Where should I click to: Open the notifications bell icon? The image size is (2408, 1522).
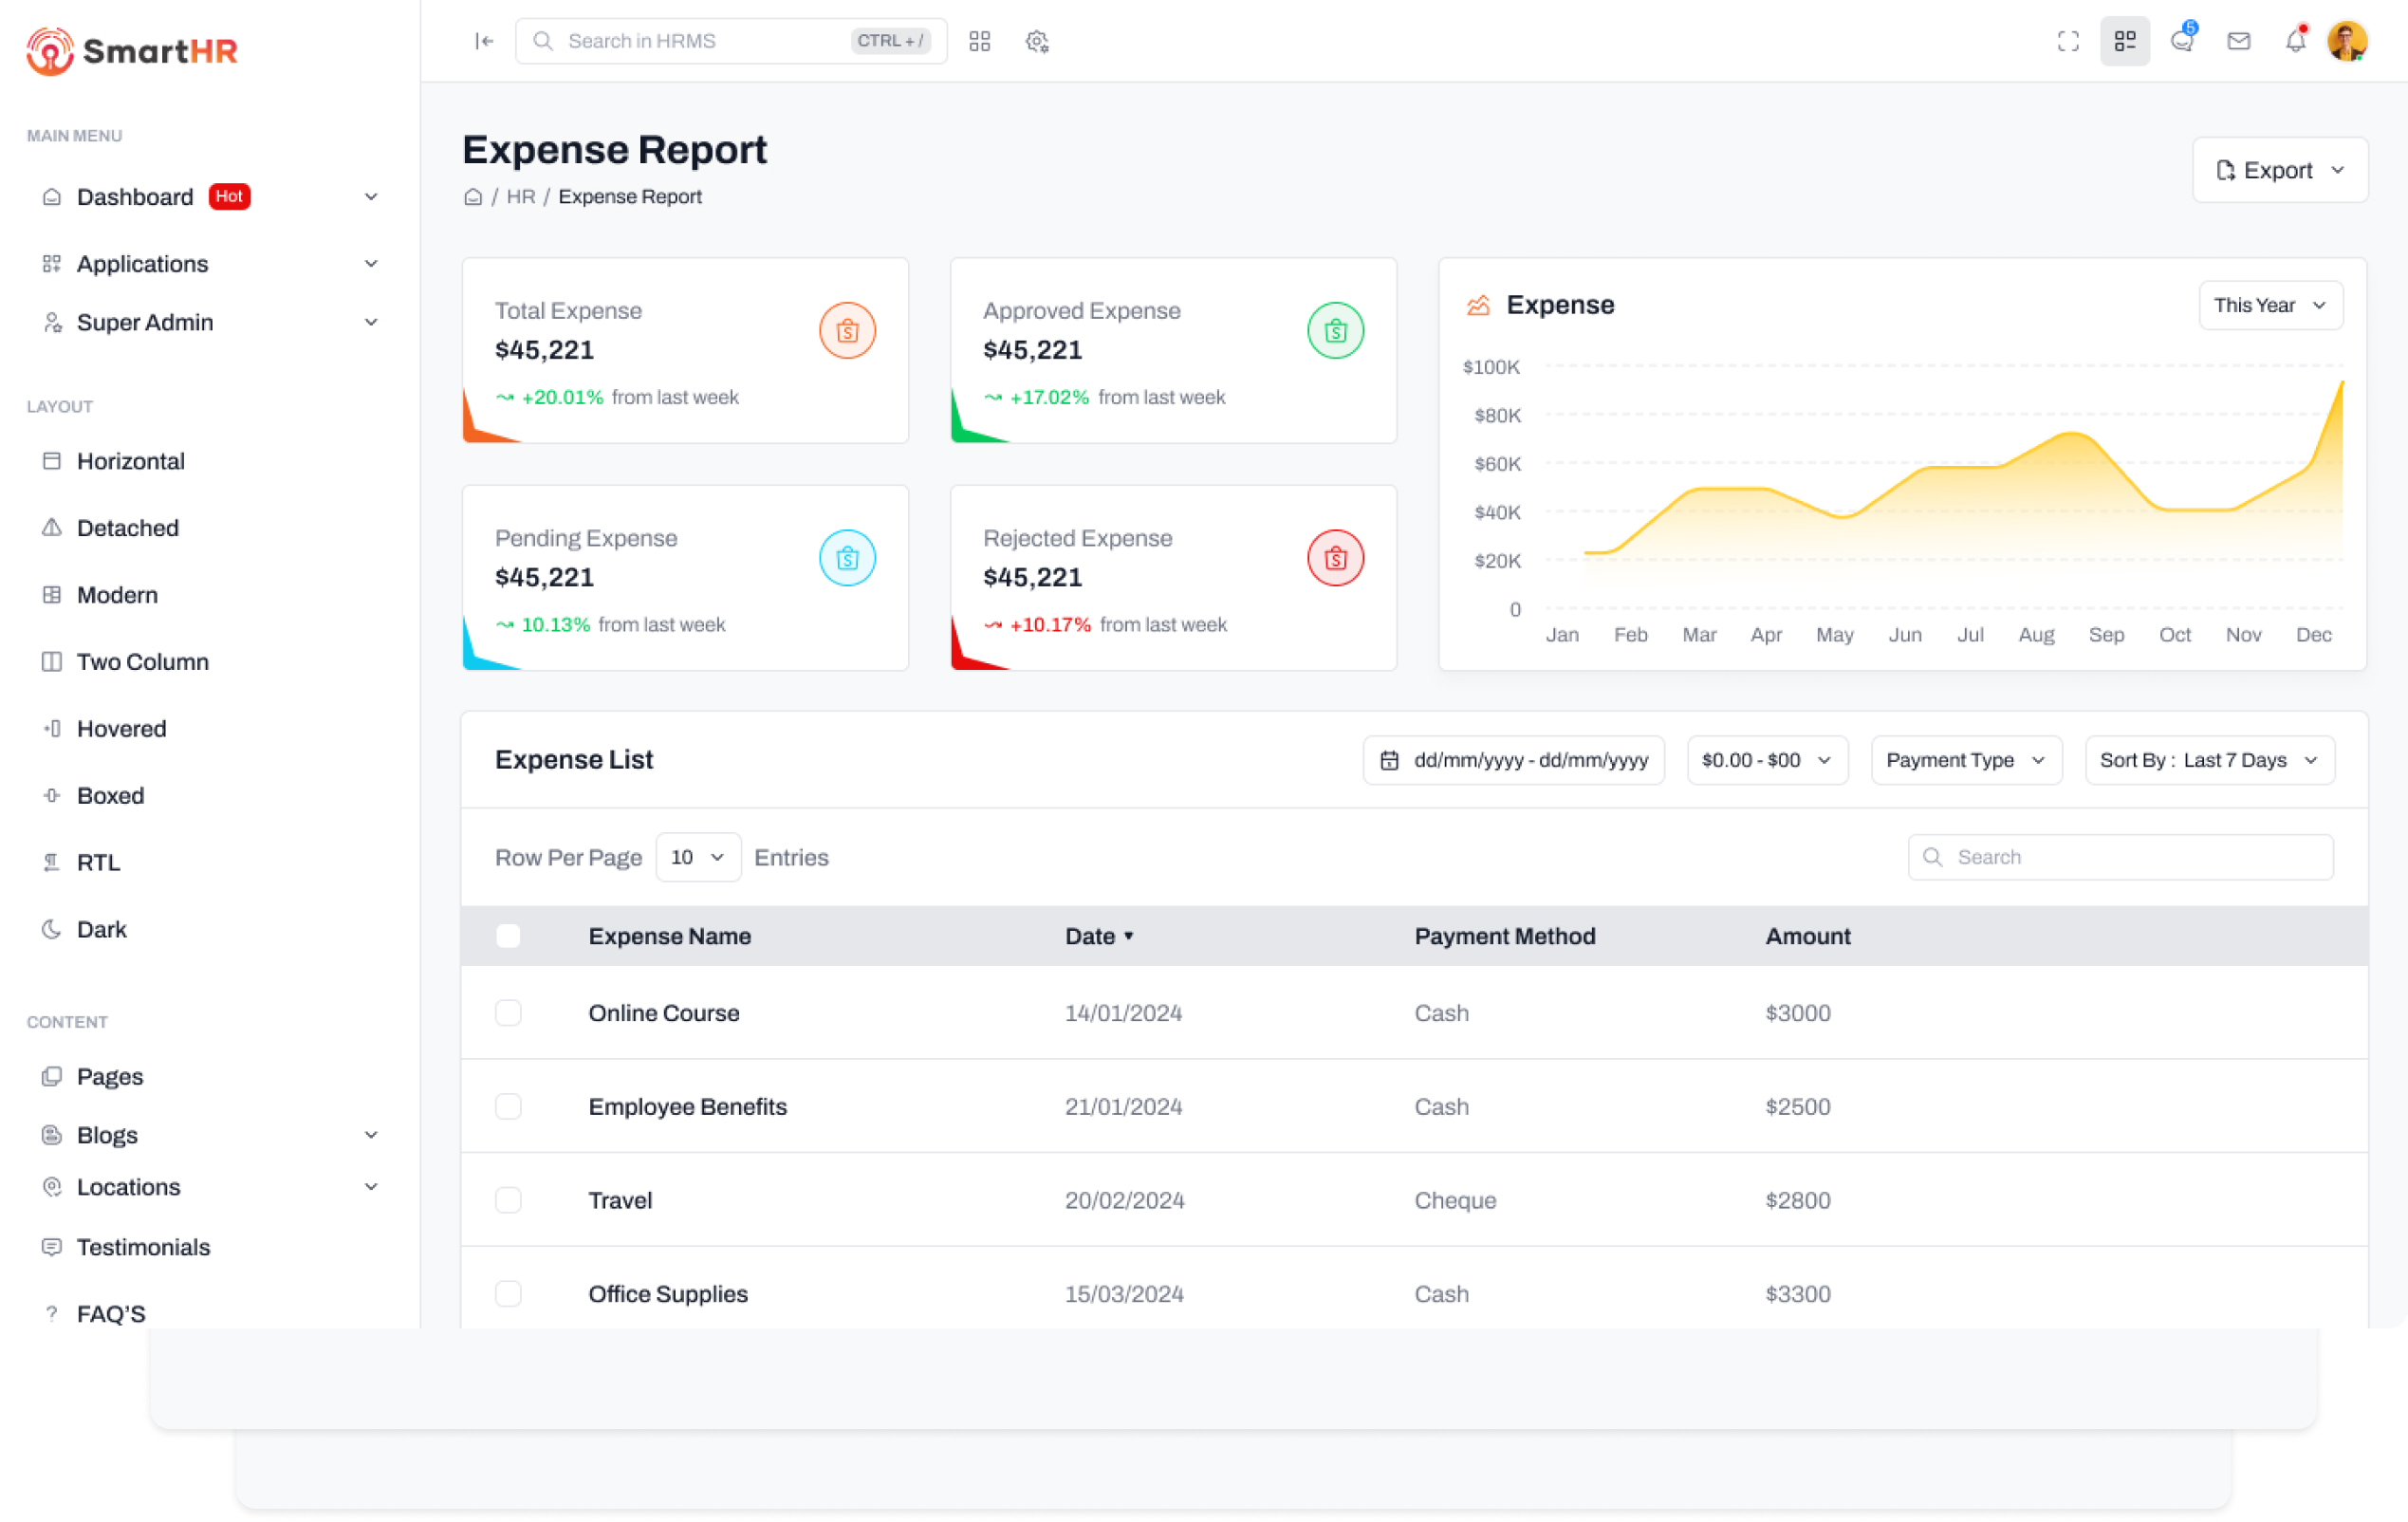coord(2295,41)
